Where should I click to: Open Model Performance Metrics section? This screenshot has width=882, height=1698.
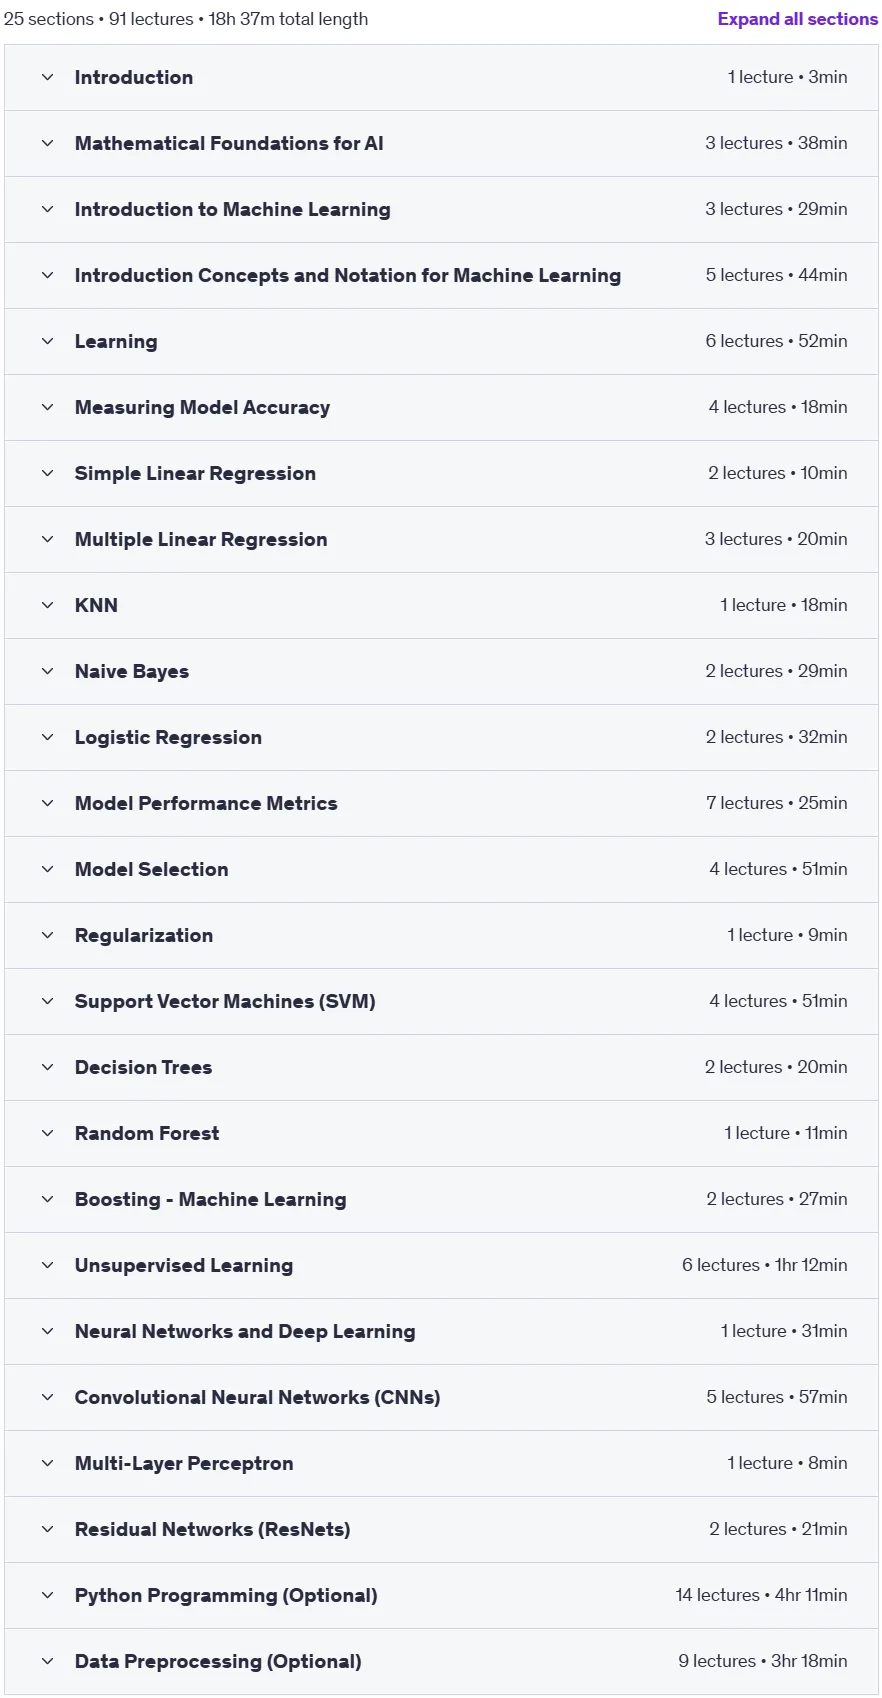[441, 803]
